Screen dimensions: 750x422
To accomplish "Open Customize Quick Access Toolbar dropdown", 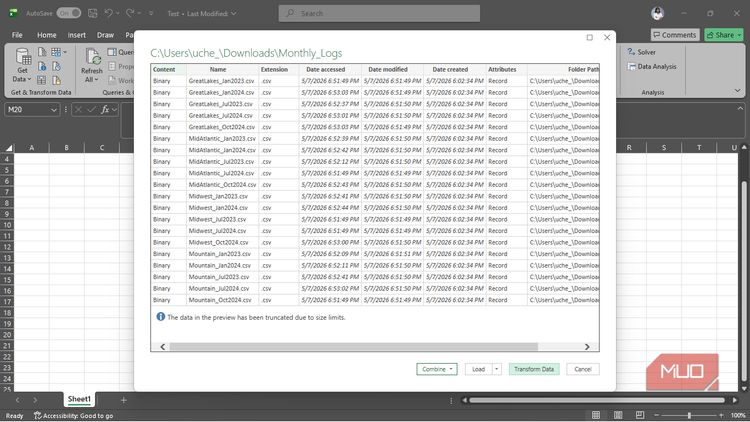I will pyautogui.click(x=151, y=13).
